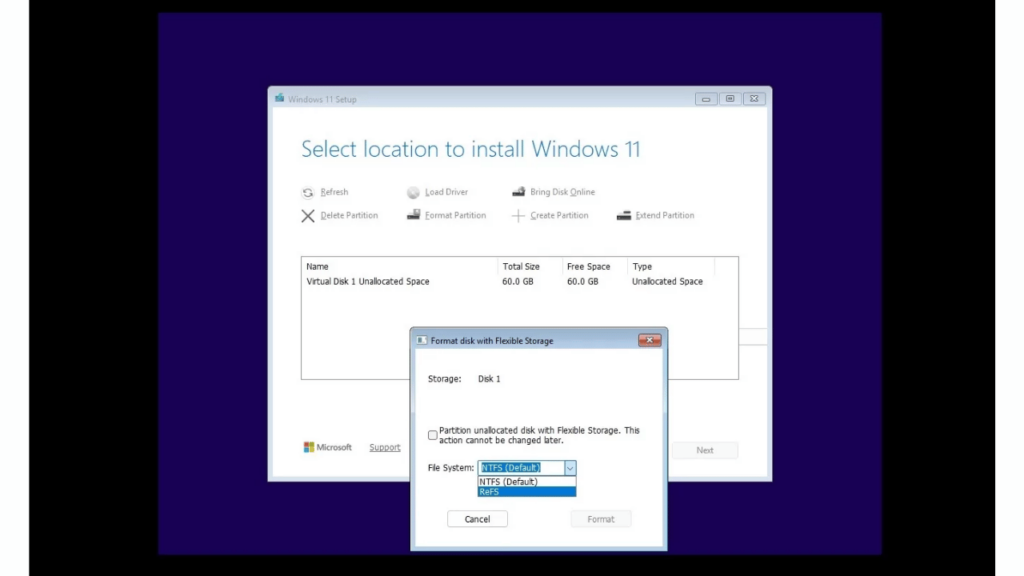This screenshot has height=576, width=1024.
Task: Select Virtual Disk 1 Unallocated Space row
Action: (x=370, y=281)
